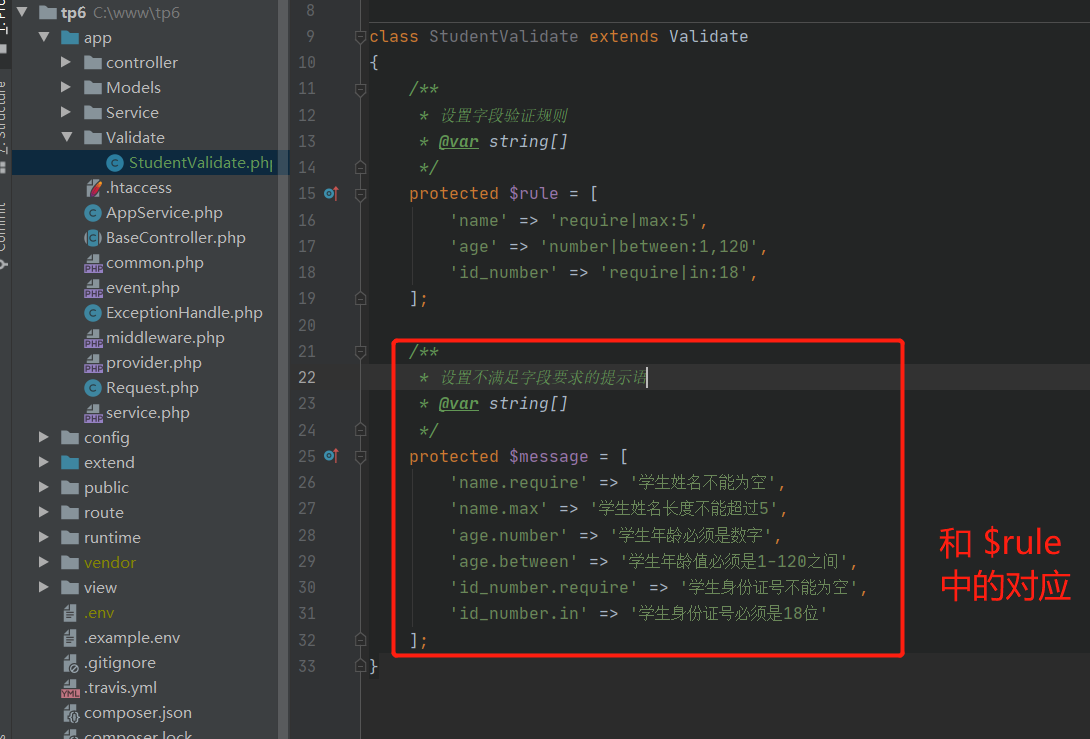Expand the Service folder
Screen dimensions: 1090x739
coord(66,112)
